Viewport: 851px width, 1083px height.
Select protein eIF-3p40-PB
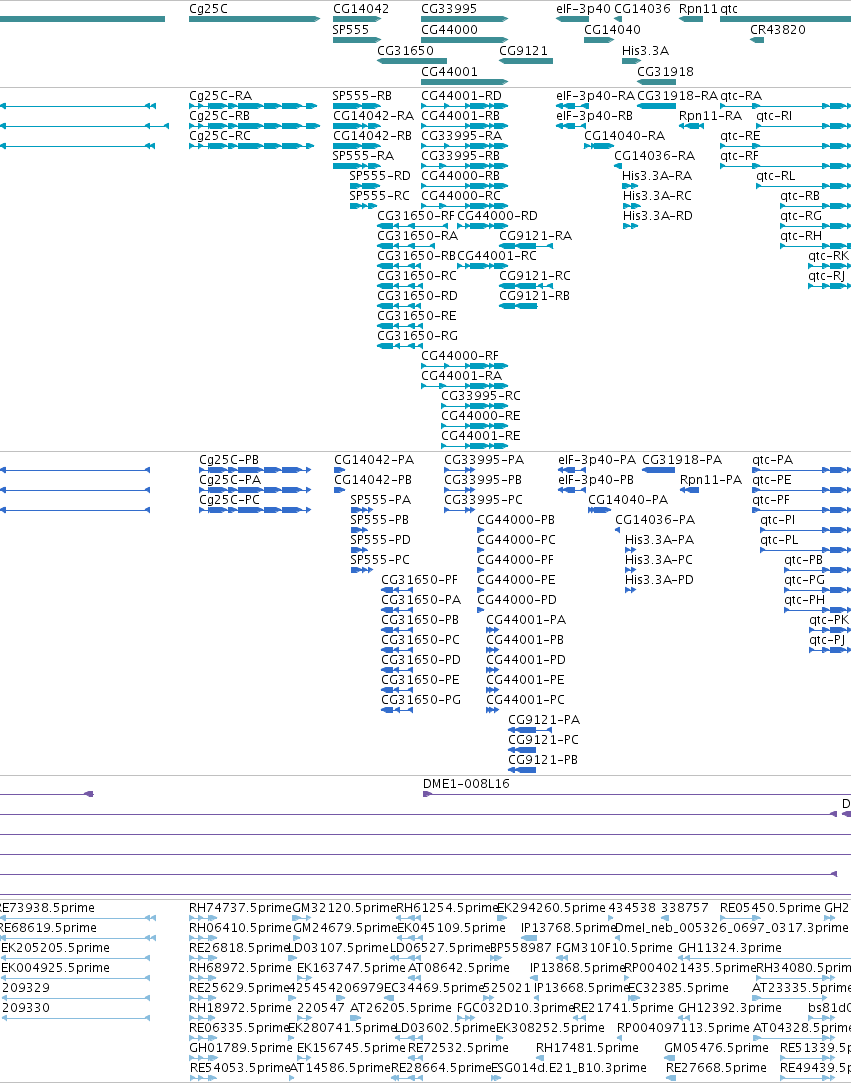[x=596, y=479]
